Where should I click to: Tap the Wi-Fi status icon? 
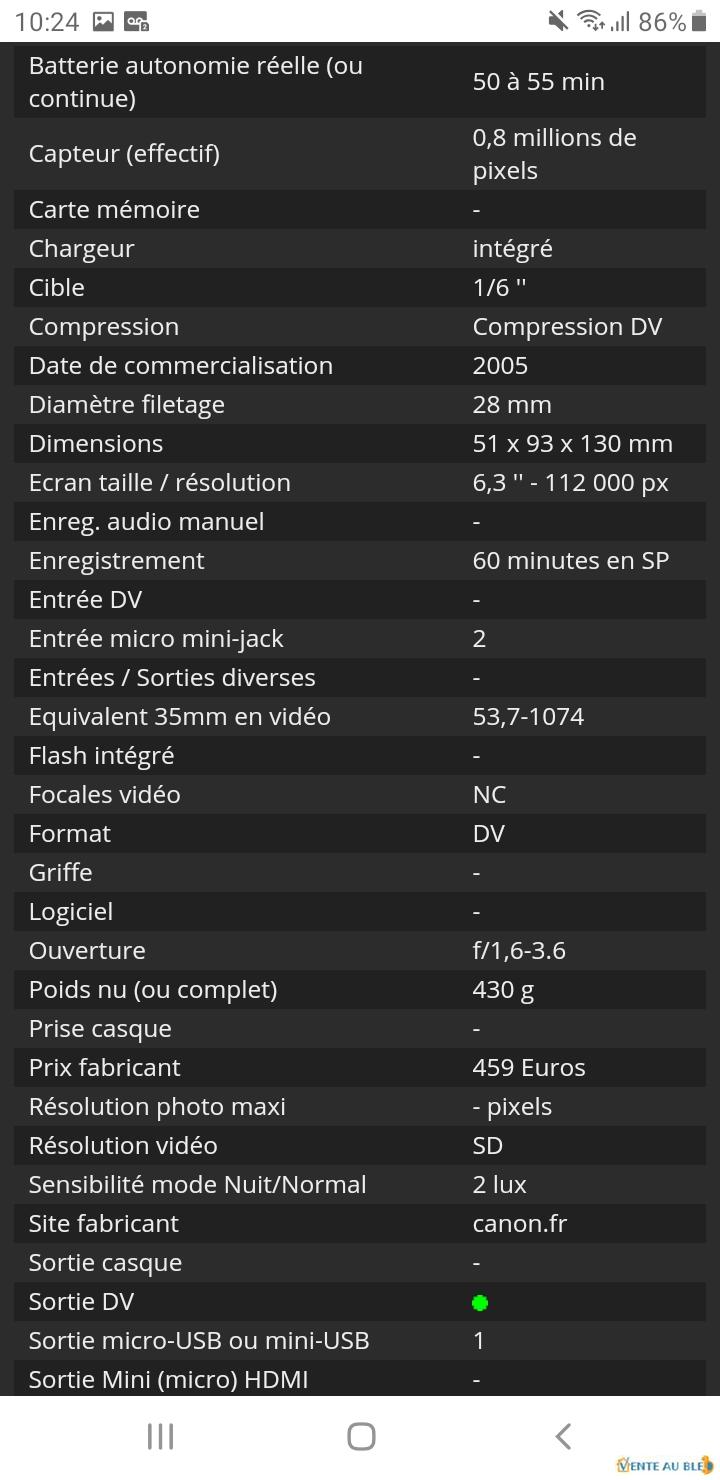pos(591,21)
